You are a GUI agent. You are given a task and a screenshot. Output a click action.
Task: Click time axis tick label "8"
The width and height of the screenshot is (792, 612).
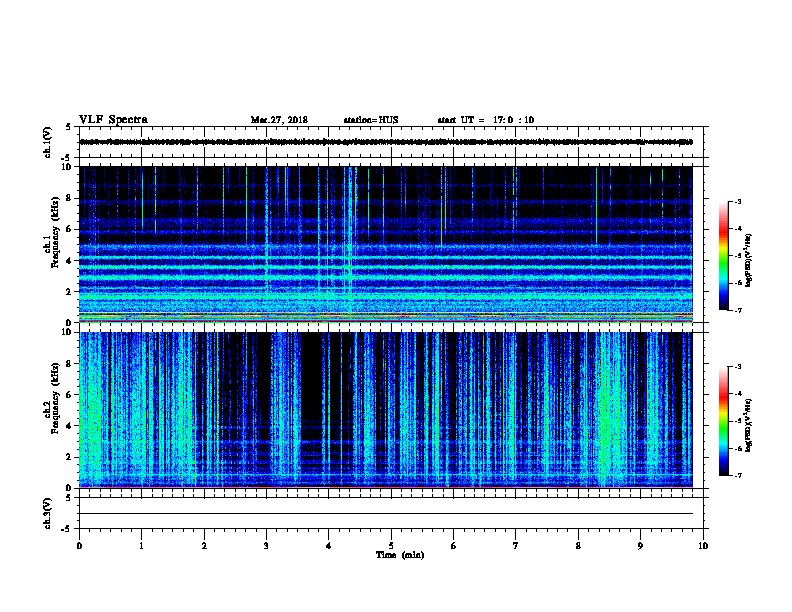pyautogui.click(x=578, y=546)
